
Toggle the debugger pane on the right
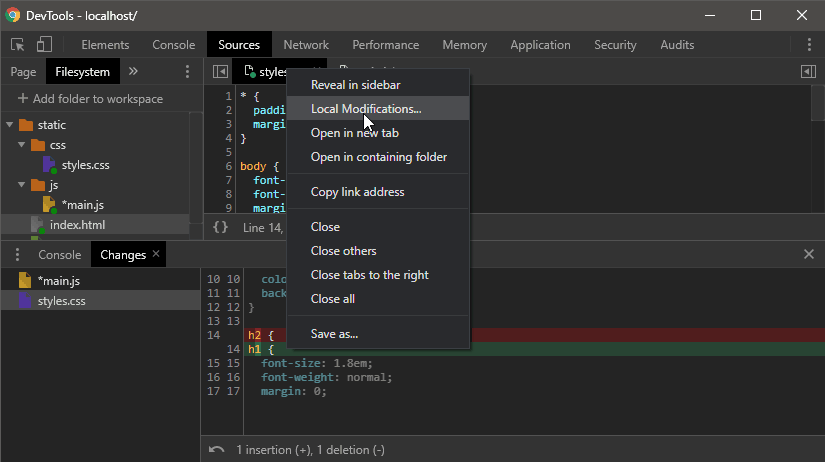(808, 72)
